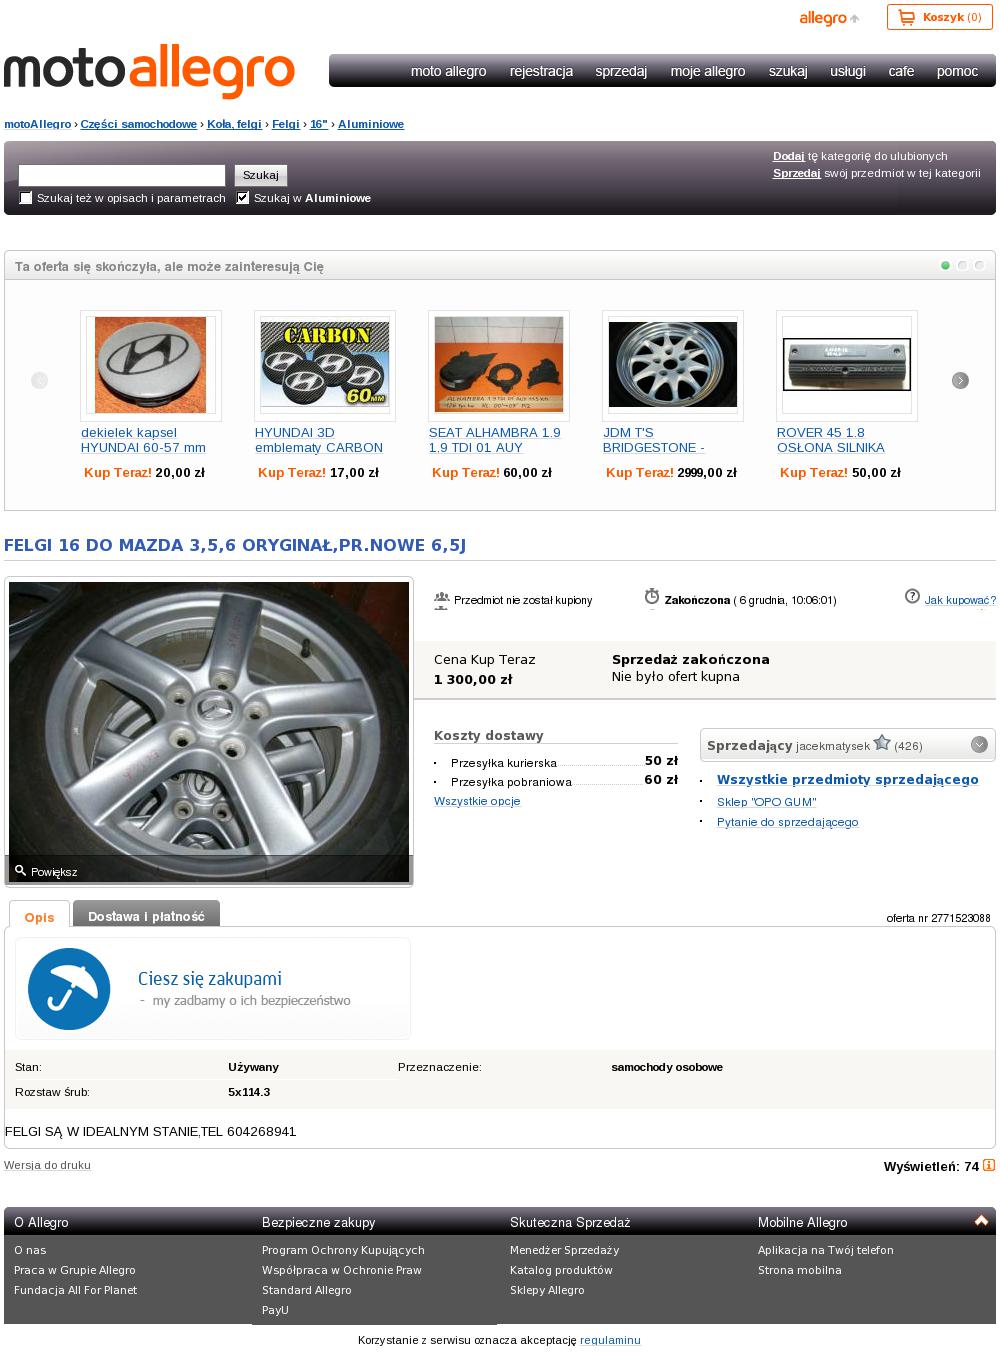Click the 'O nas' footer link
Image resolution: width=1000 pixels, height=1360 pixels.
[30, 1250]
